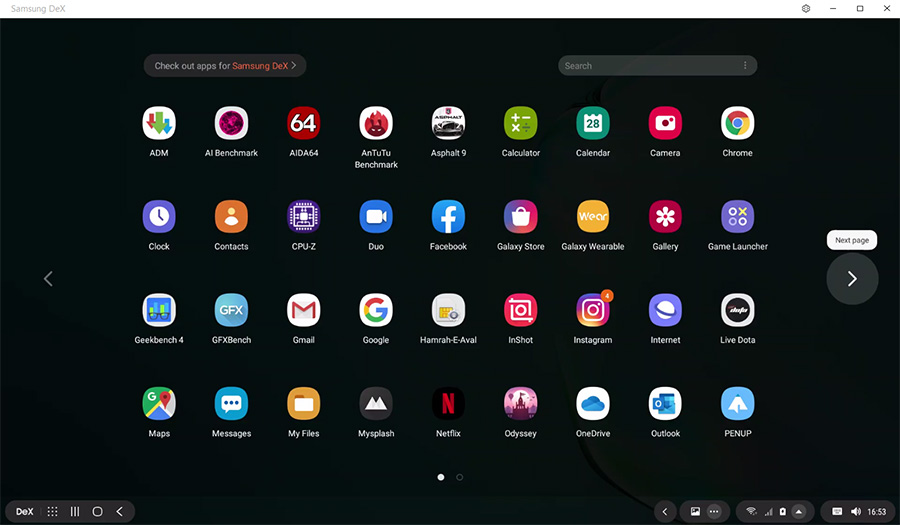Image resolution: width=900 pixels, height=525 pixels.
Task: Open Google Maps app
Action: [x=159, y=403]
